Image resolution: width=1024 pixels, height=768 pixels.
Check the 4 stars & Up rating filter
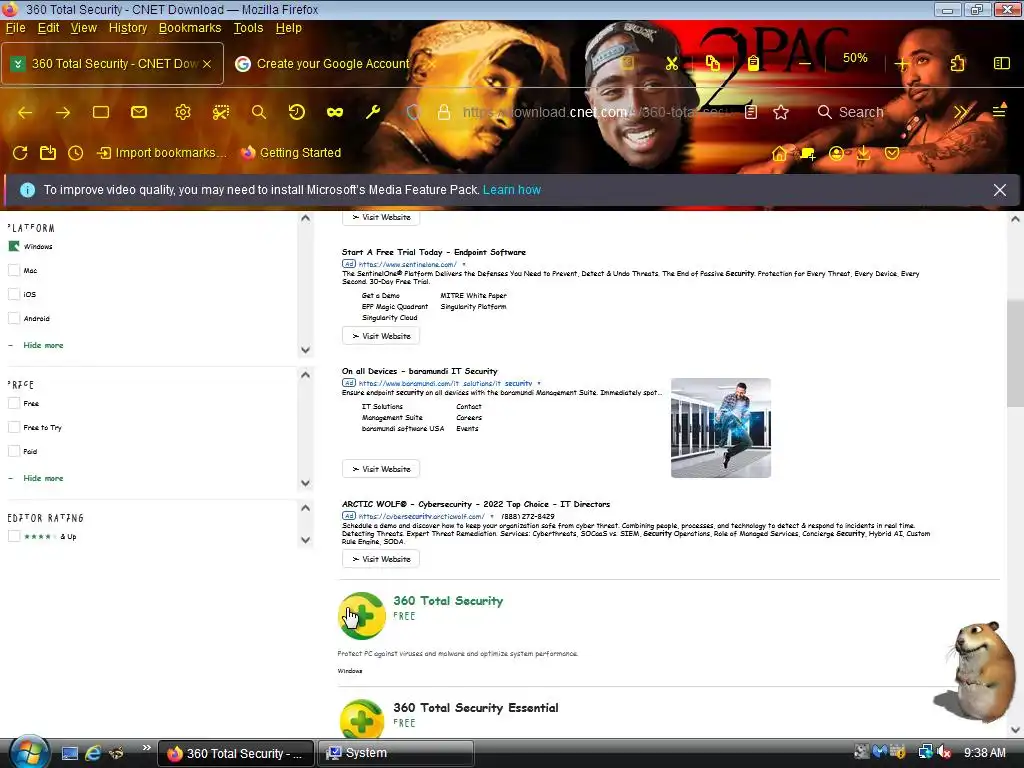14,537
